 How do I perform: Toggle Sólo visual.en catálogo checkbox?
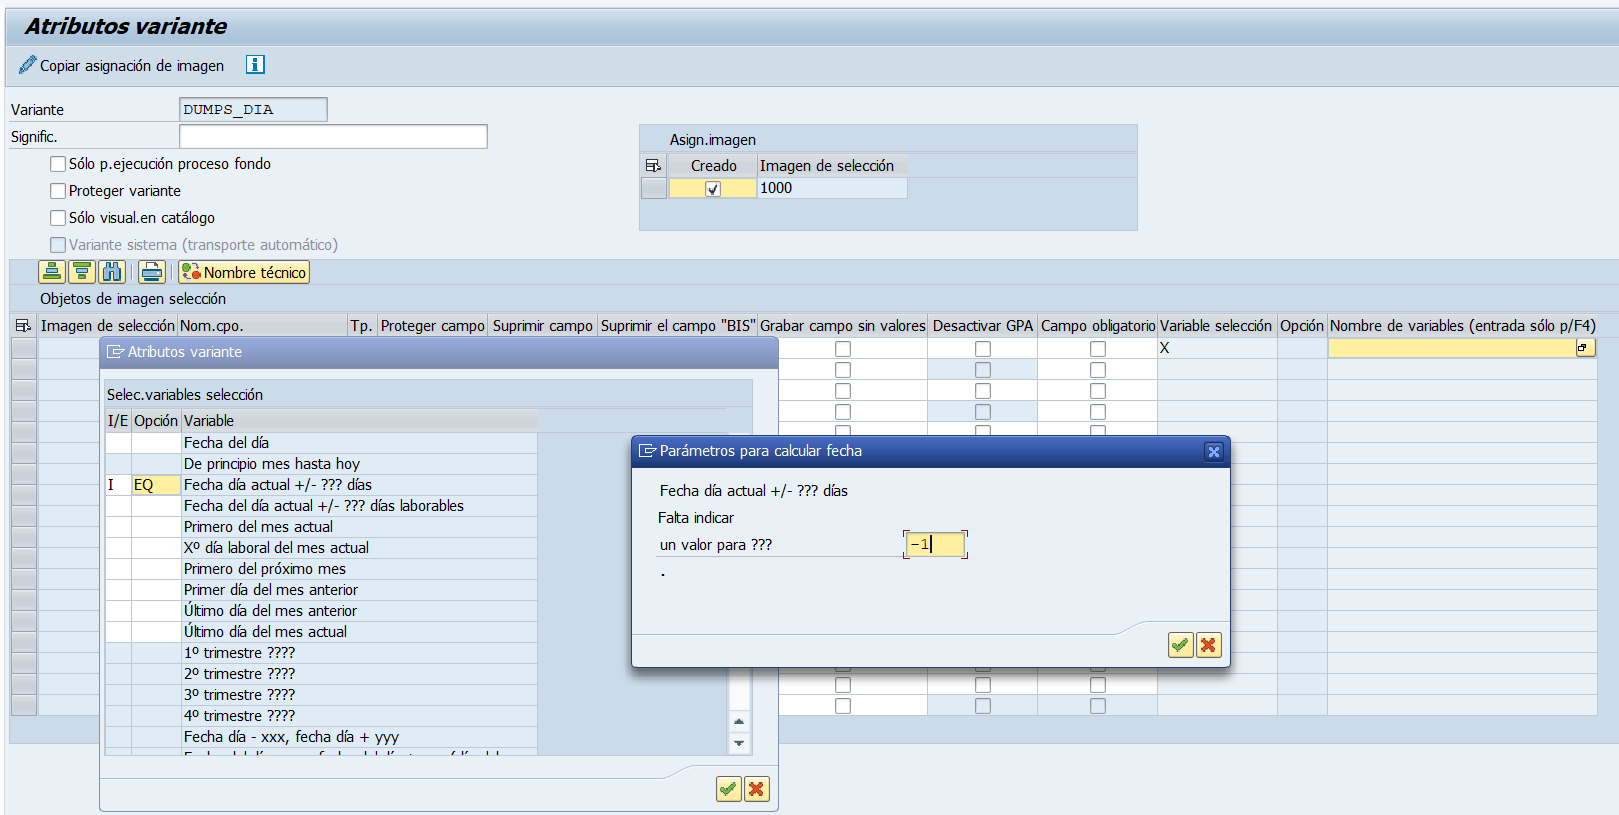coord(58,218)
